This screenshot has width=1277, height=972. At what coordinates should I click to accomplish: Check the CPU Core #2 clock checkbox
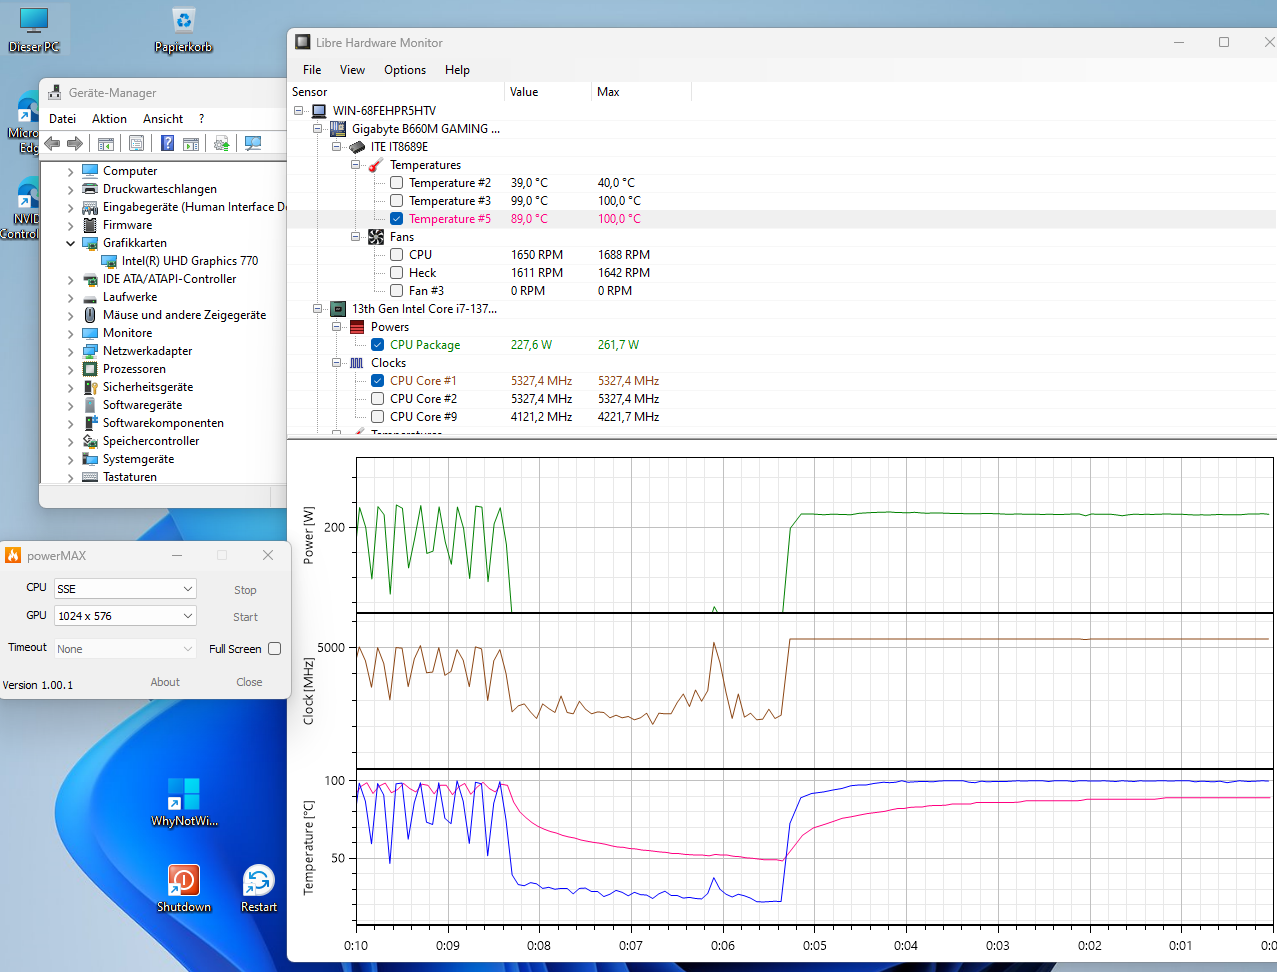coord(377,399)
